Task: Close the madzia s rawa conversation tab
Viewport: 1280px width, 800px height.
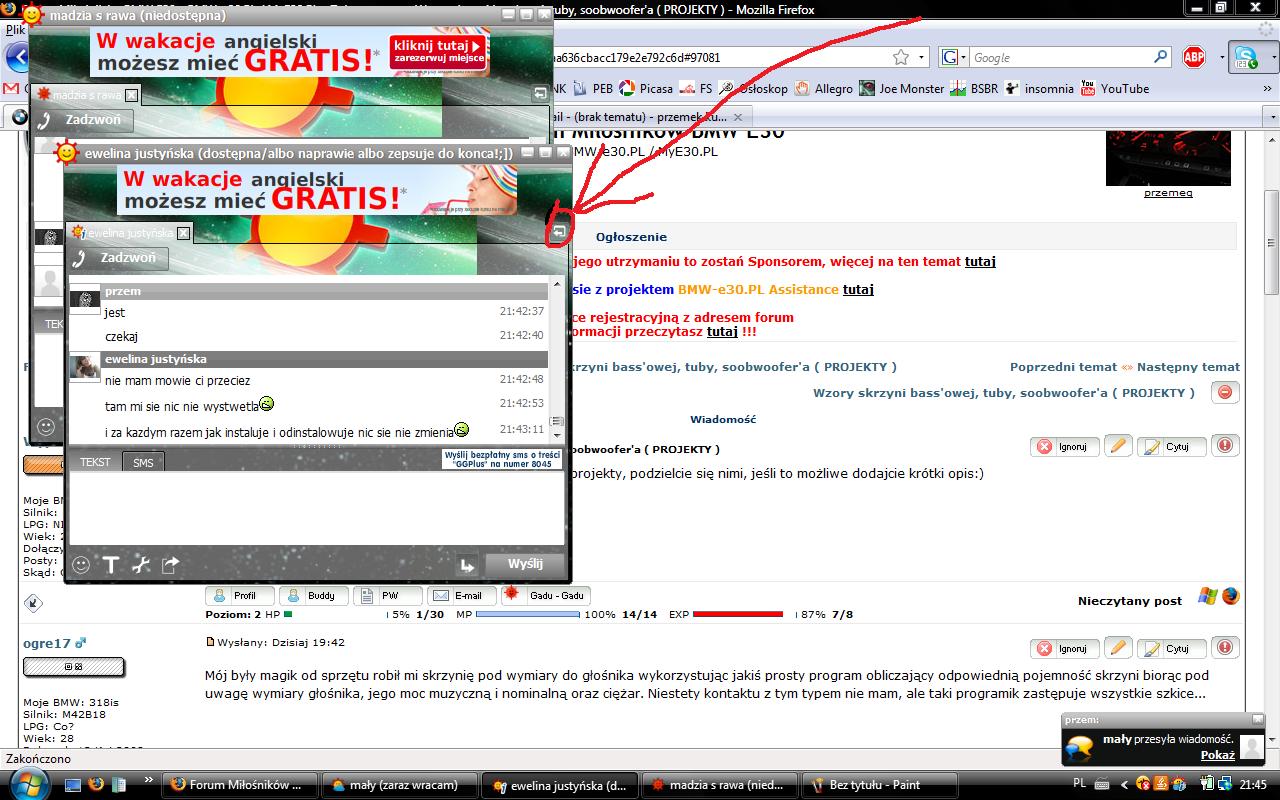Action: (x=132, y=95)
